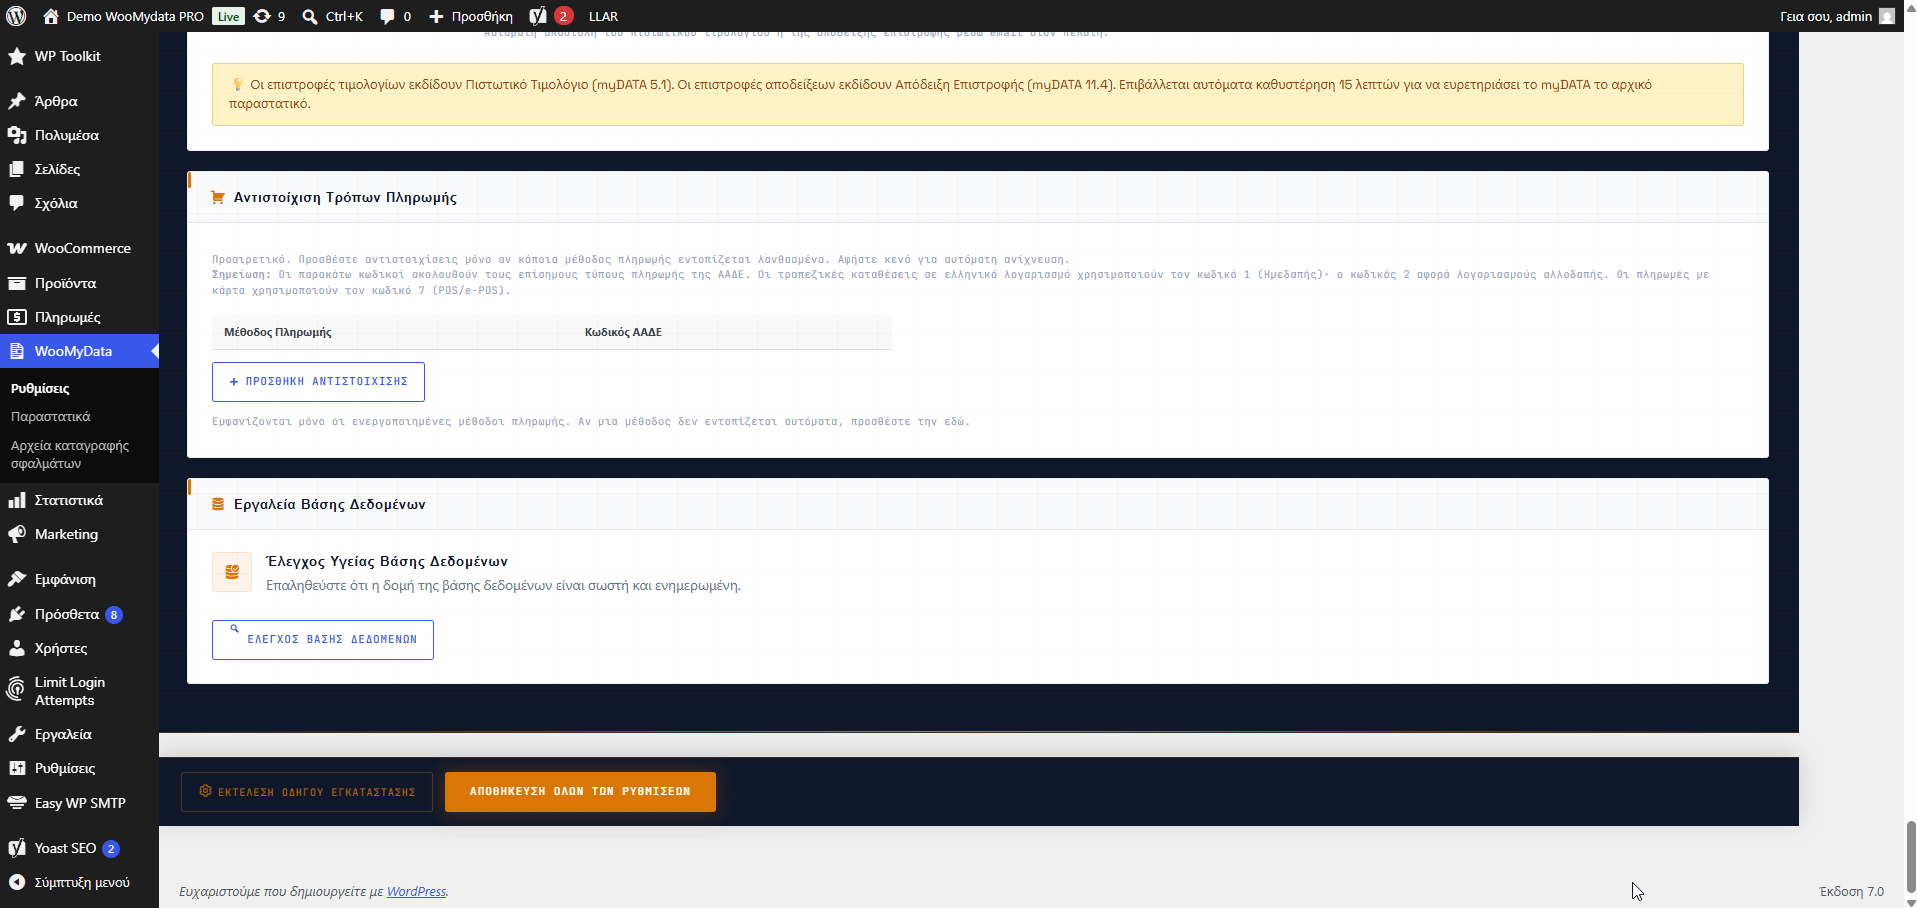
Task: Click the Marketing megaphone icon
Action: point(17,534)
